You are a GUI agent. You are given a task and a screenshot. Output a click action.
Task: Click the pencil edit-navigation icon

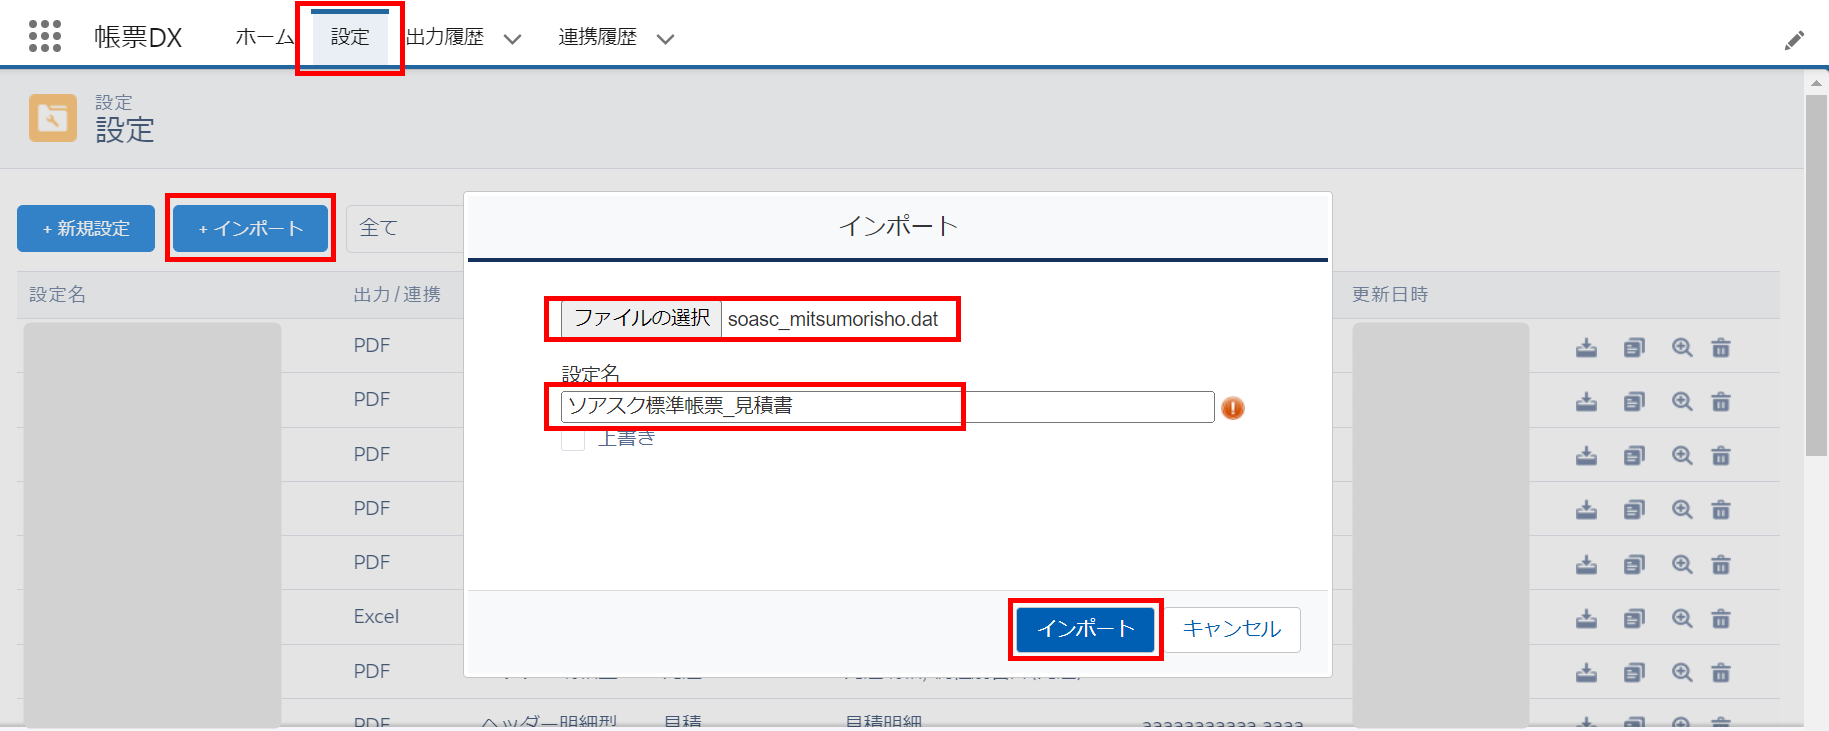1795,40
